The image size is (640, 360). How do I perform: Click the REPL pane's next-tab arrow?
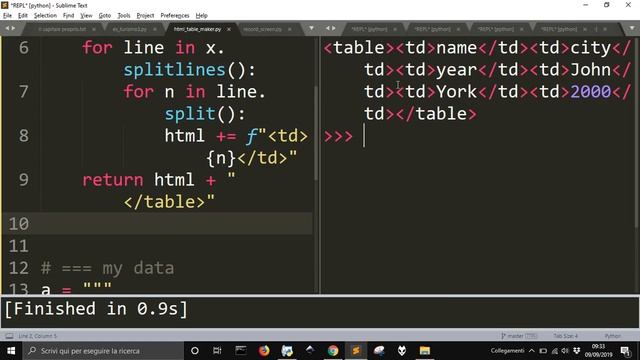[x=334, y=28]
